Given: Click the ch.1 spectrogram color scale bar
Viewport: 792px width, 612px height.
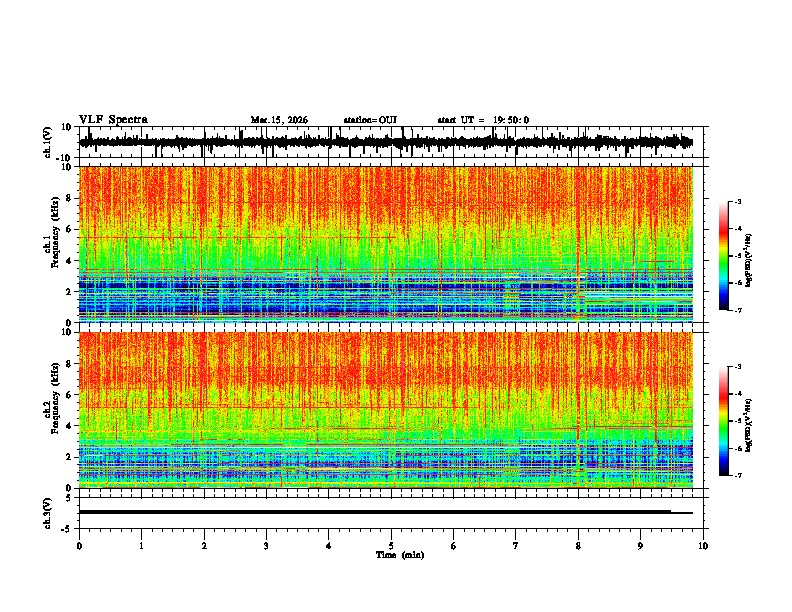Looking at the screenshot, I should pyautogui.click(x=724, y=256).
